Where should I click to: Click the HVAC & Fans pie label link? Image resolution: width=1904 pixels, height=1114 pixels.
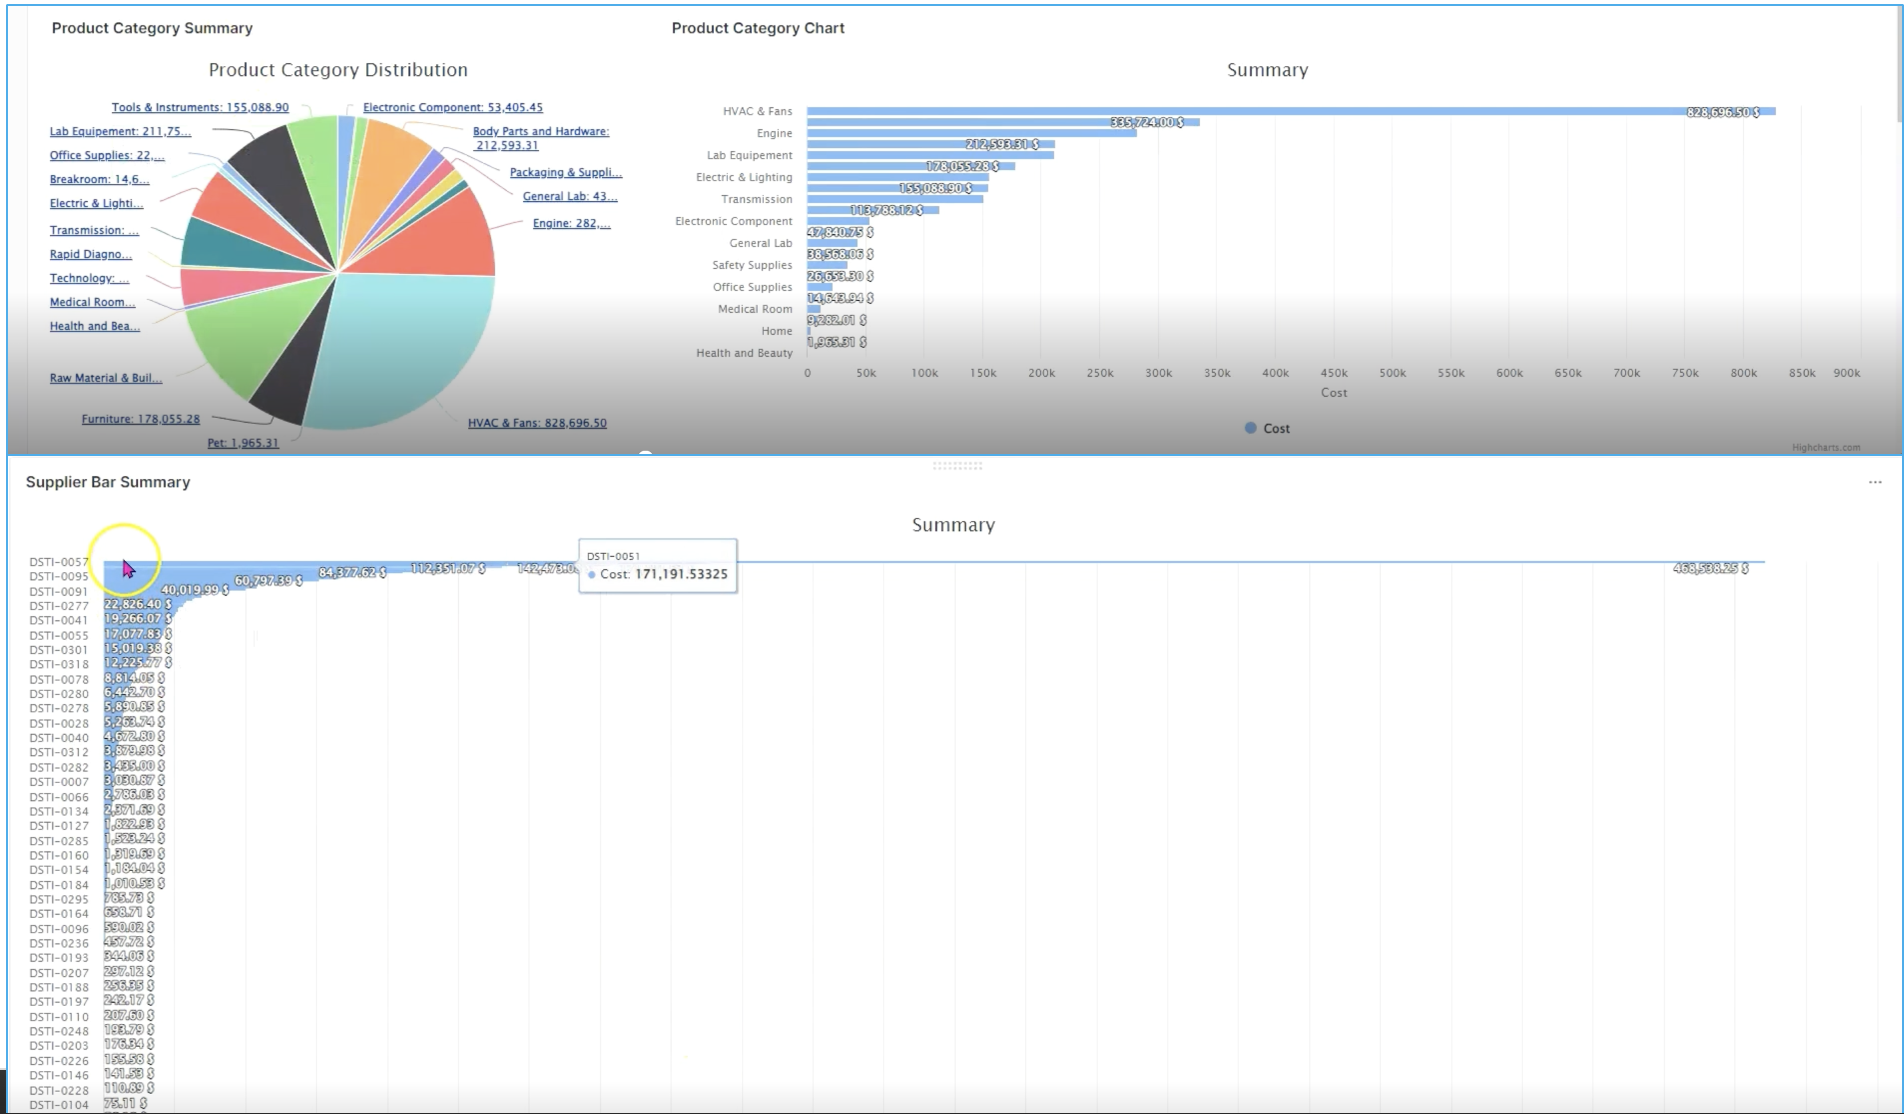[x=537, y=423]
